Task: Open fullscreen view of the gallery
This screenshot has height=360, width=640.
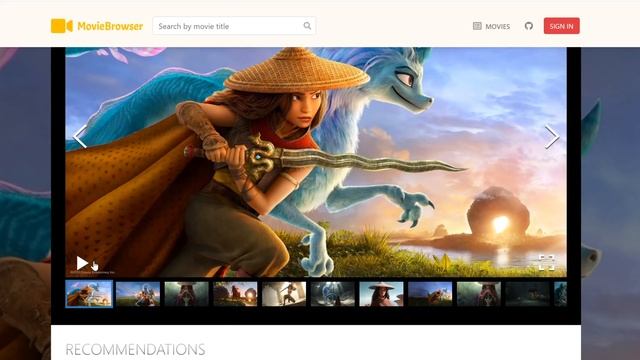Action: pyautogui.click(x=547, y=262)
